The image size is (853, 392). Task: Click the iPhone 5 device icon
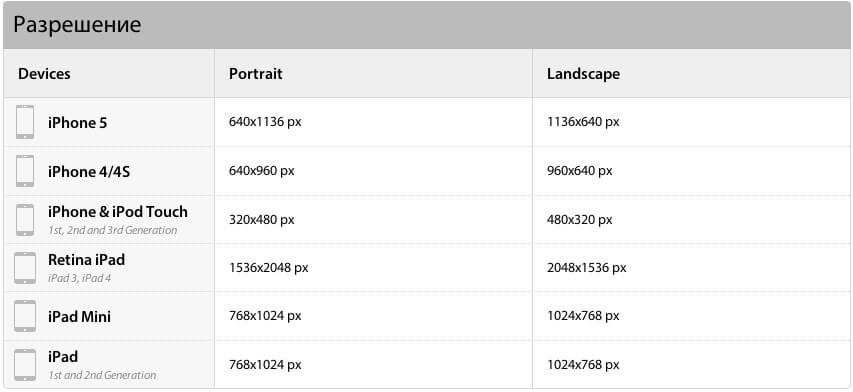pos(25,122)
